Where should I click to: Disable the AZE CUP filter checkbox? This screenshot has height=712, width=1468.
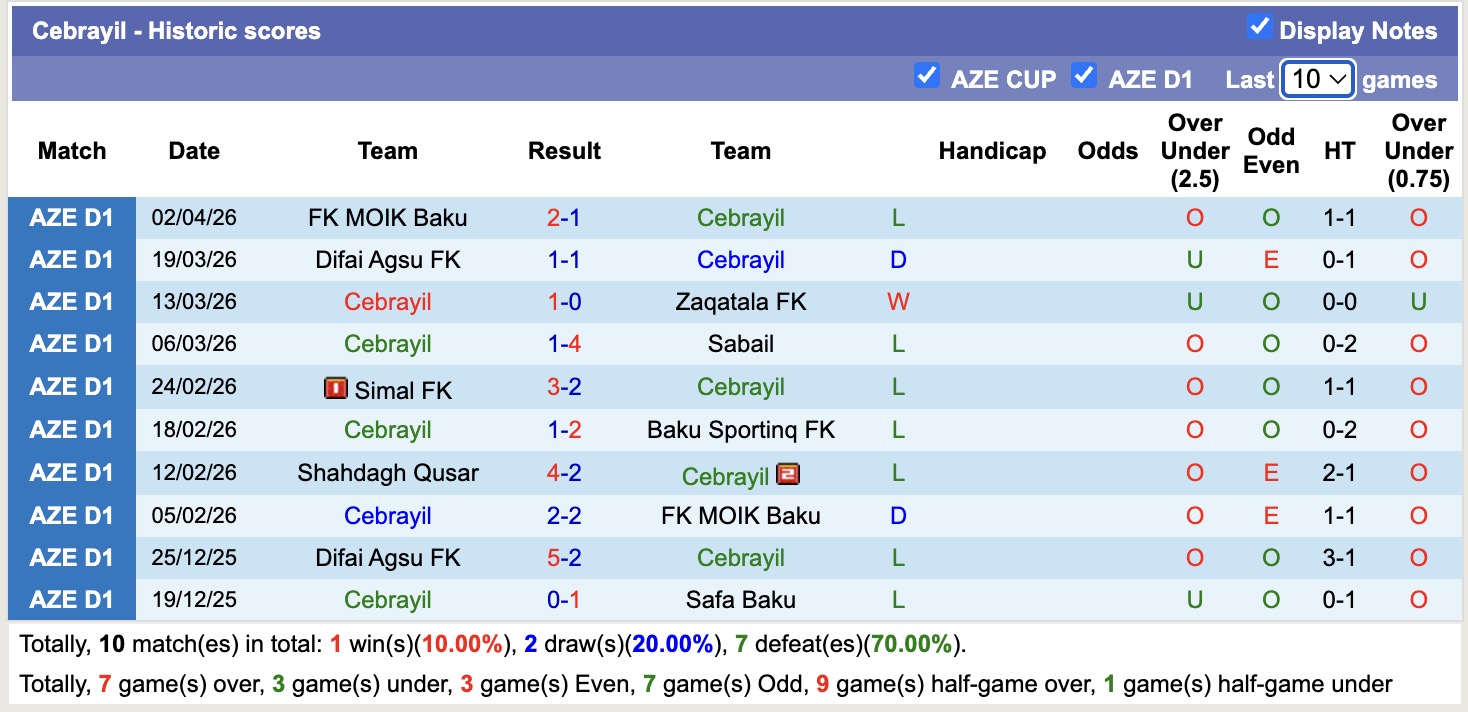(927, 74)
